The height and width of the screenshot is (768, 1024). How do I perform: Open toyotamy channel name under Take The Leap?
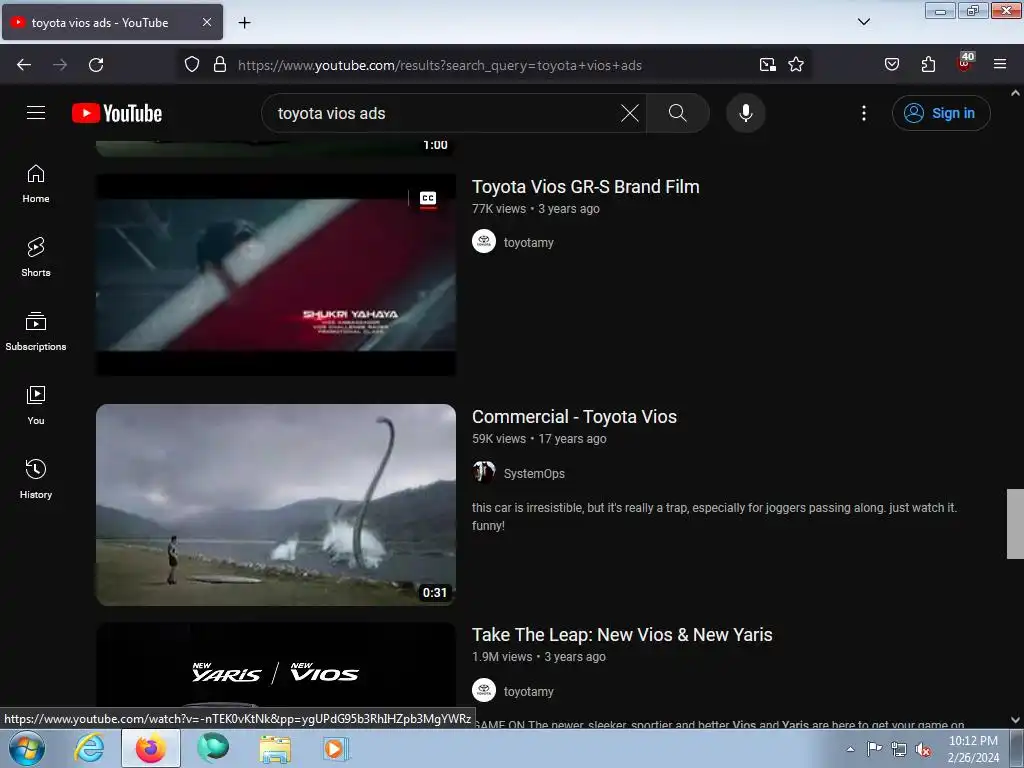click(529, 692)
